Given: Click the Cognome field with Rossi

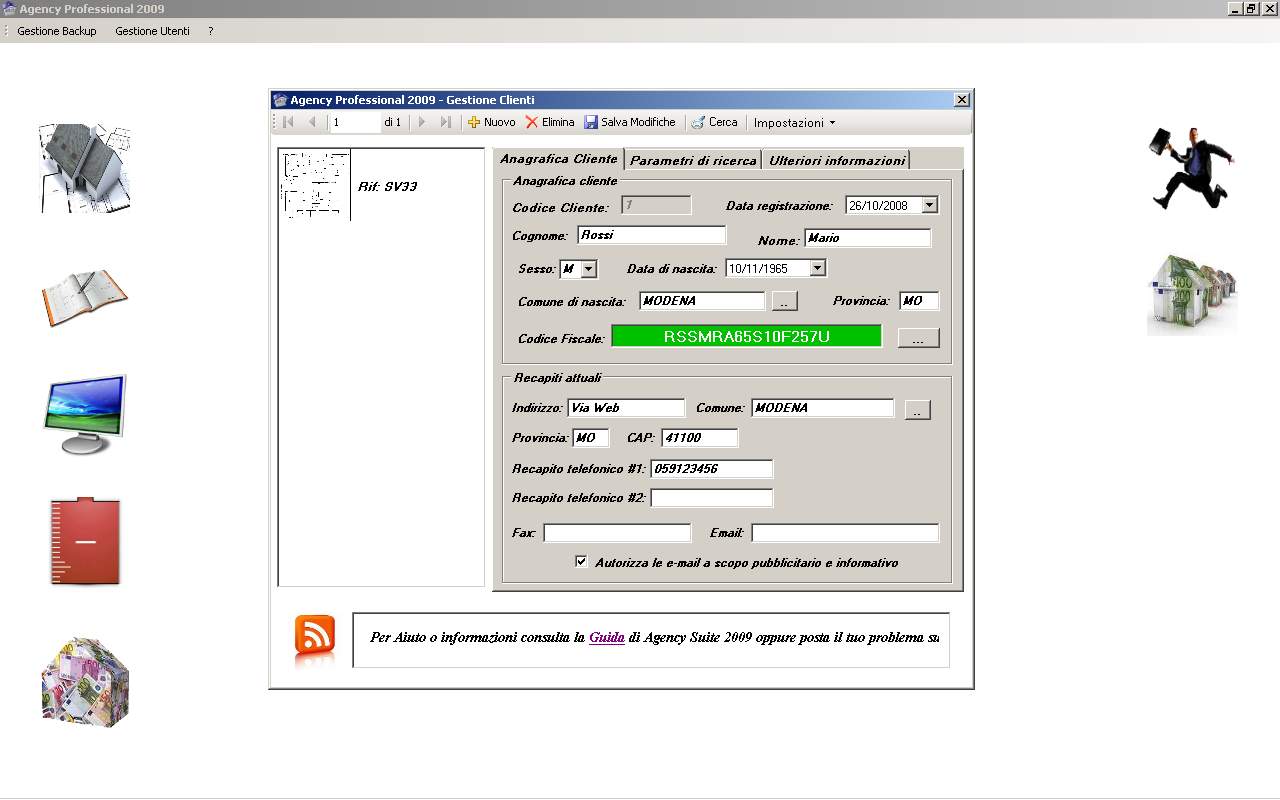Looking at the screenshot, I should point(652,235).
